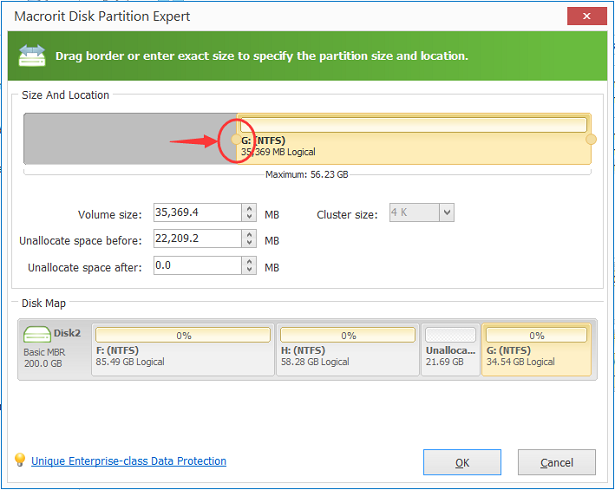Click the right resize handle of G: partition
The height and width of the screenshot is (490, 615).
[591, 139]
